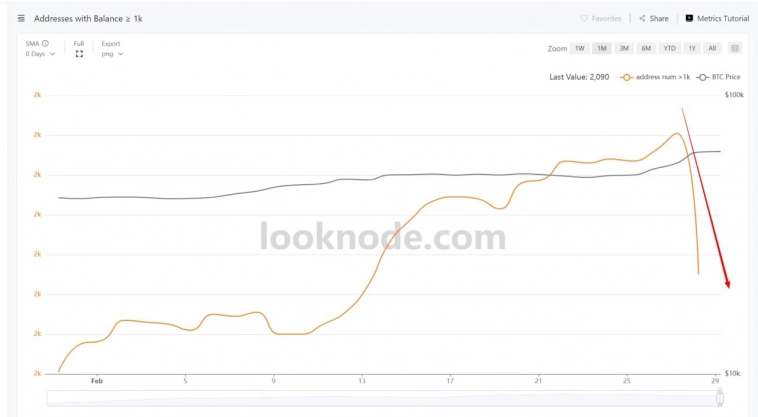Show All time zoom range
Viewport: 758px width, 417px height.
(x=712, y=48)
